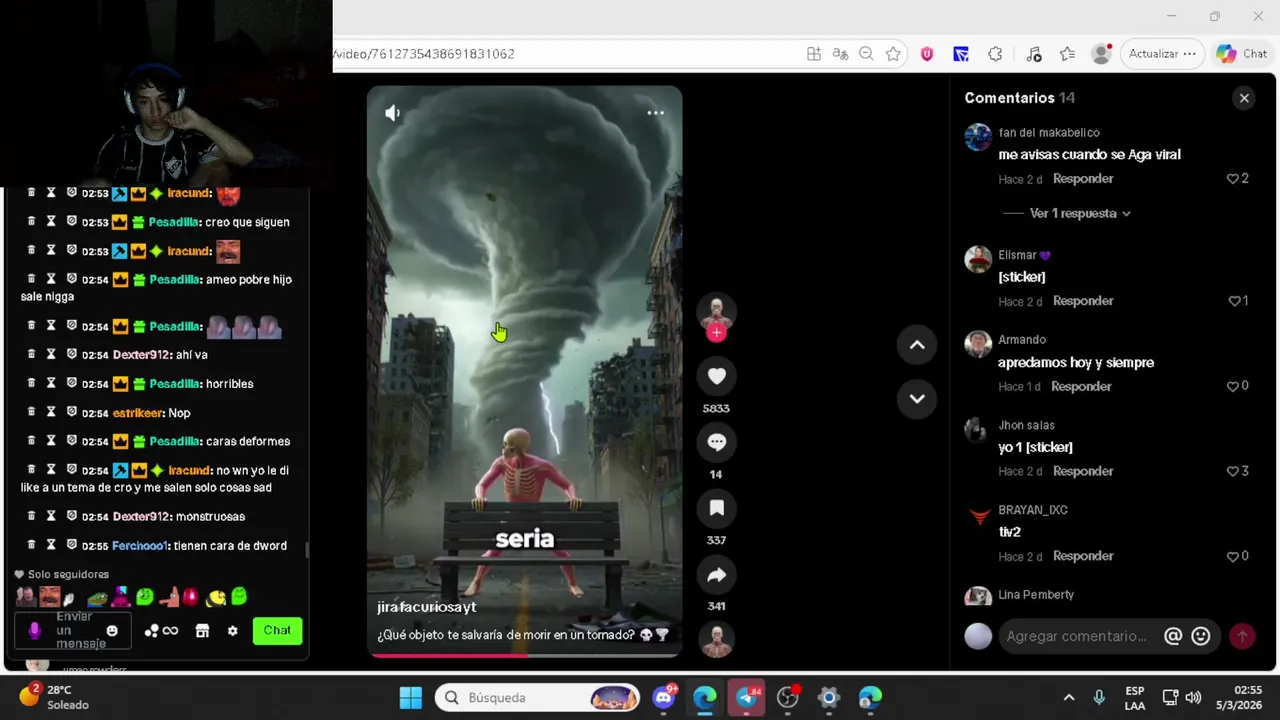The image size is (1280, 720).
Task: Open browser extensions puzzle icon
Action: (995, 54)
